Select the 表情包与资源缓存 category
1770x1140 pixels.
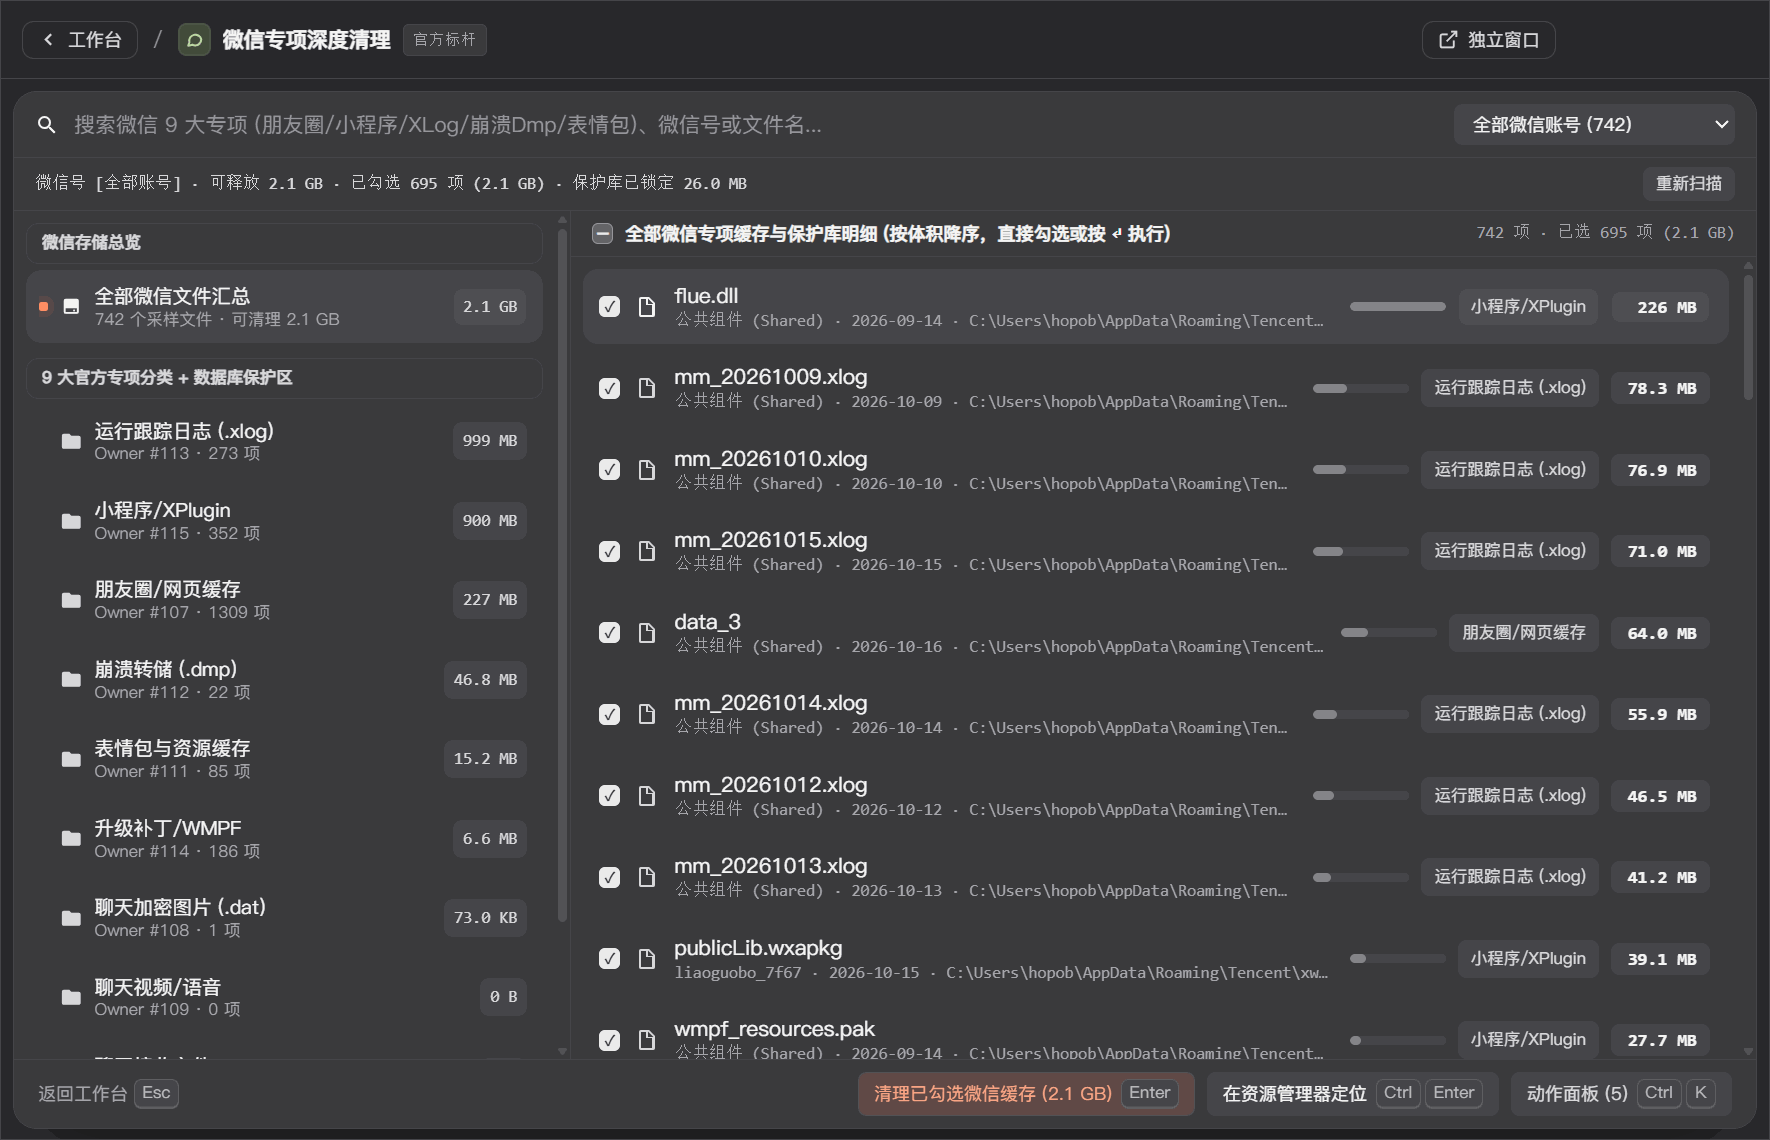[284, 759]
